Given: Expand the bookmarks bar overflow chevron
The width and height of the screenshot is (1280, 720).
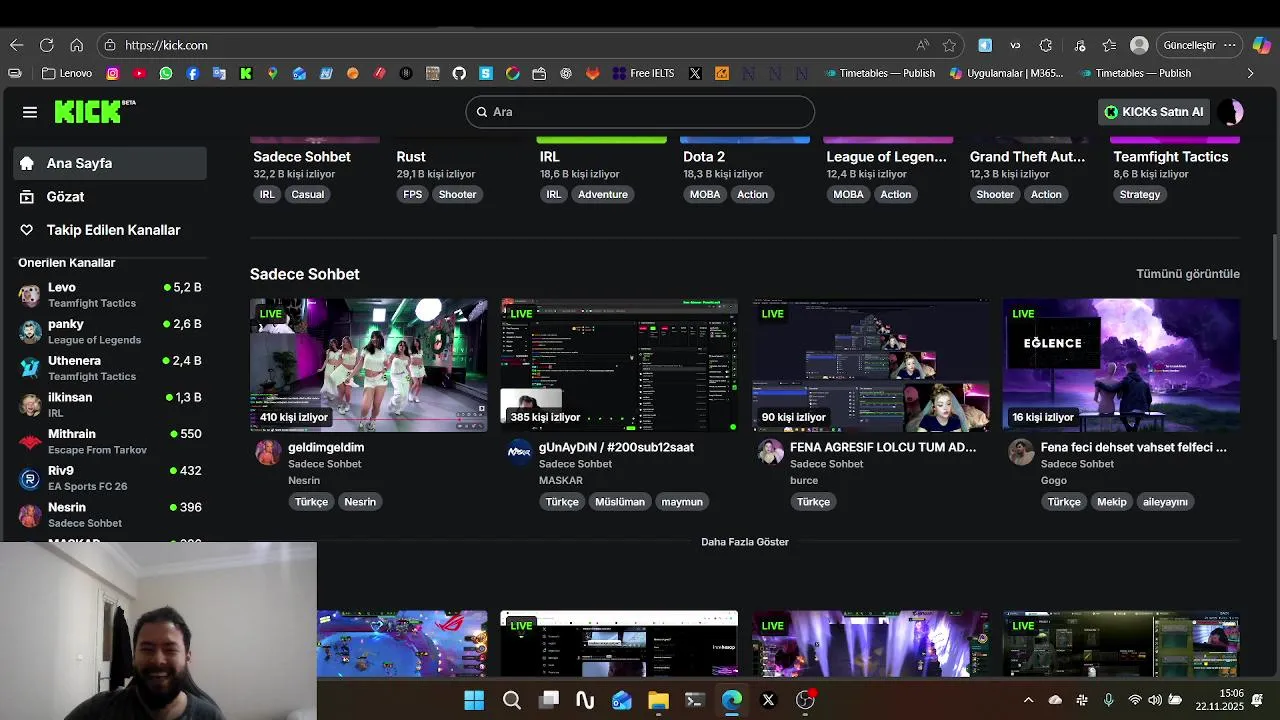Looking at the screenshot, I should 1250,73.
